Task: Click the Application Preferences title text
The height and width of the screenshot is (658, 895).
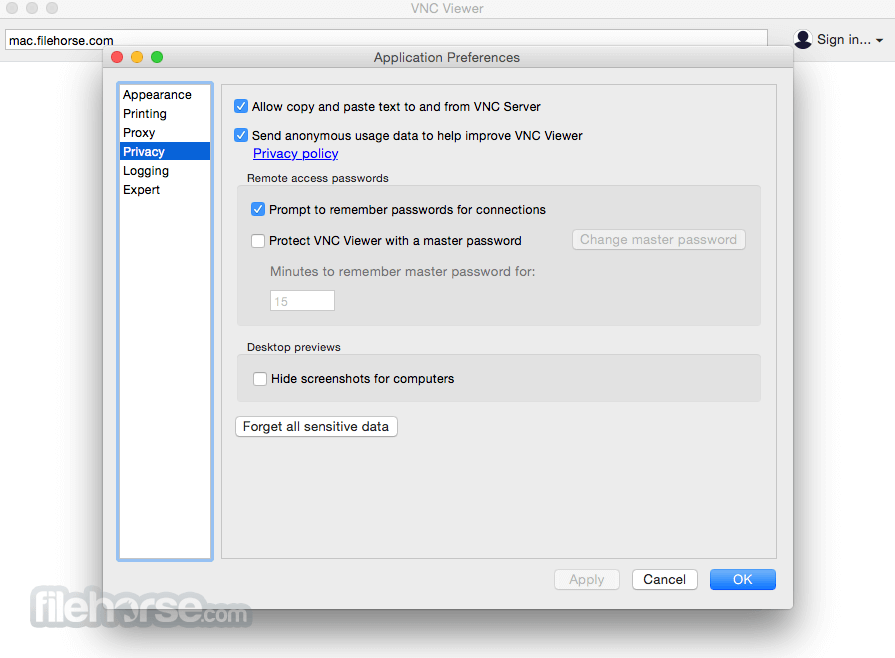Action: coord(447,58)
